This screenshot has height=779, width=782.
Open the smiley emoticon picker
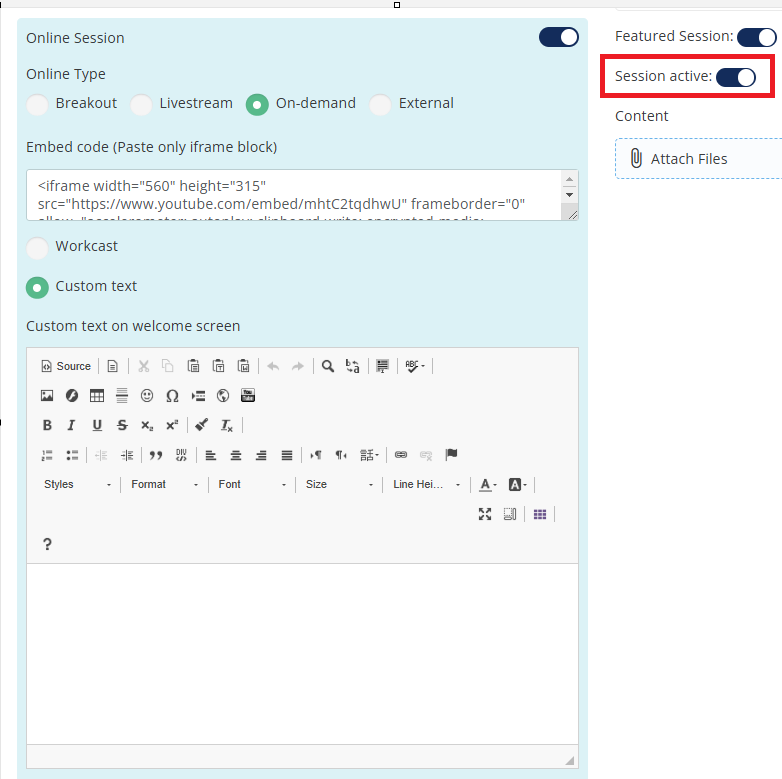click(147, 396)
